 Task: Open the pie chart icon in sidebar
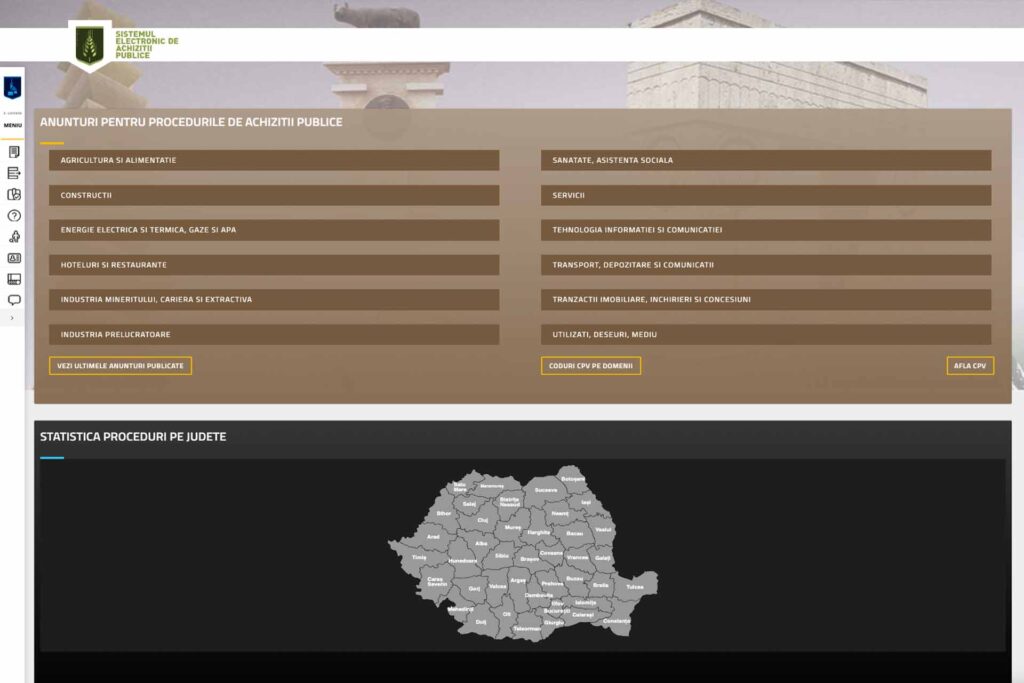pos(14,194)
